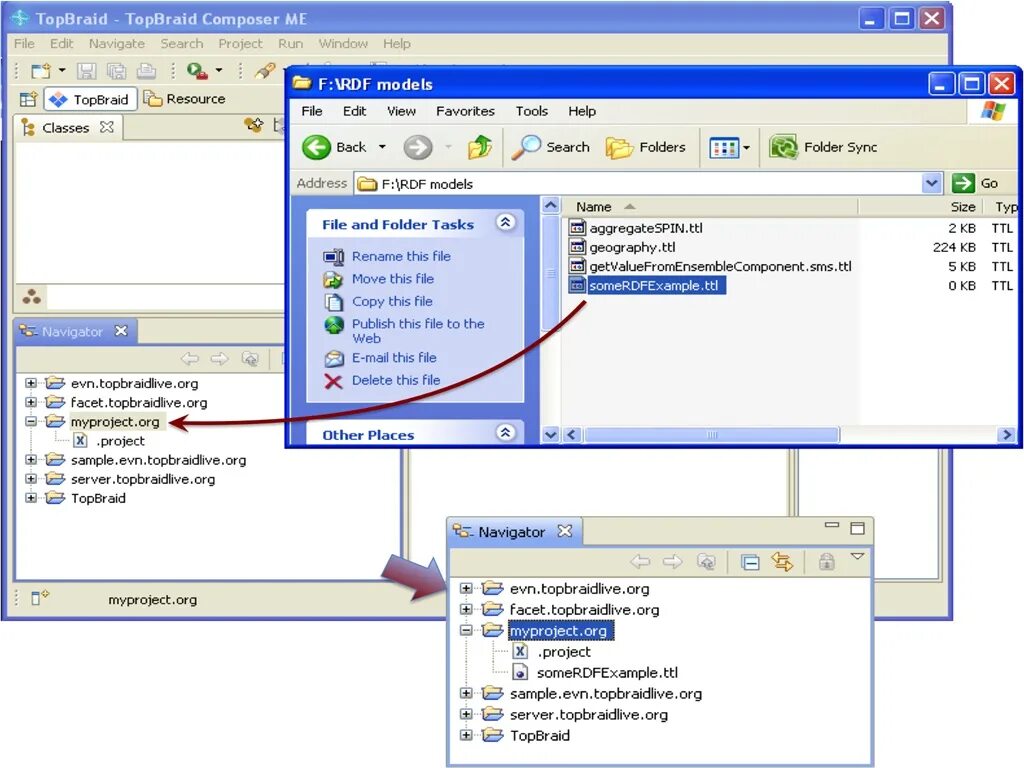Click the Save All icon in TopBraid toolbar

pos(116,71)
